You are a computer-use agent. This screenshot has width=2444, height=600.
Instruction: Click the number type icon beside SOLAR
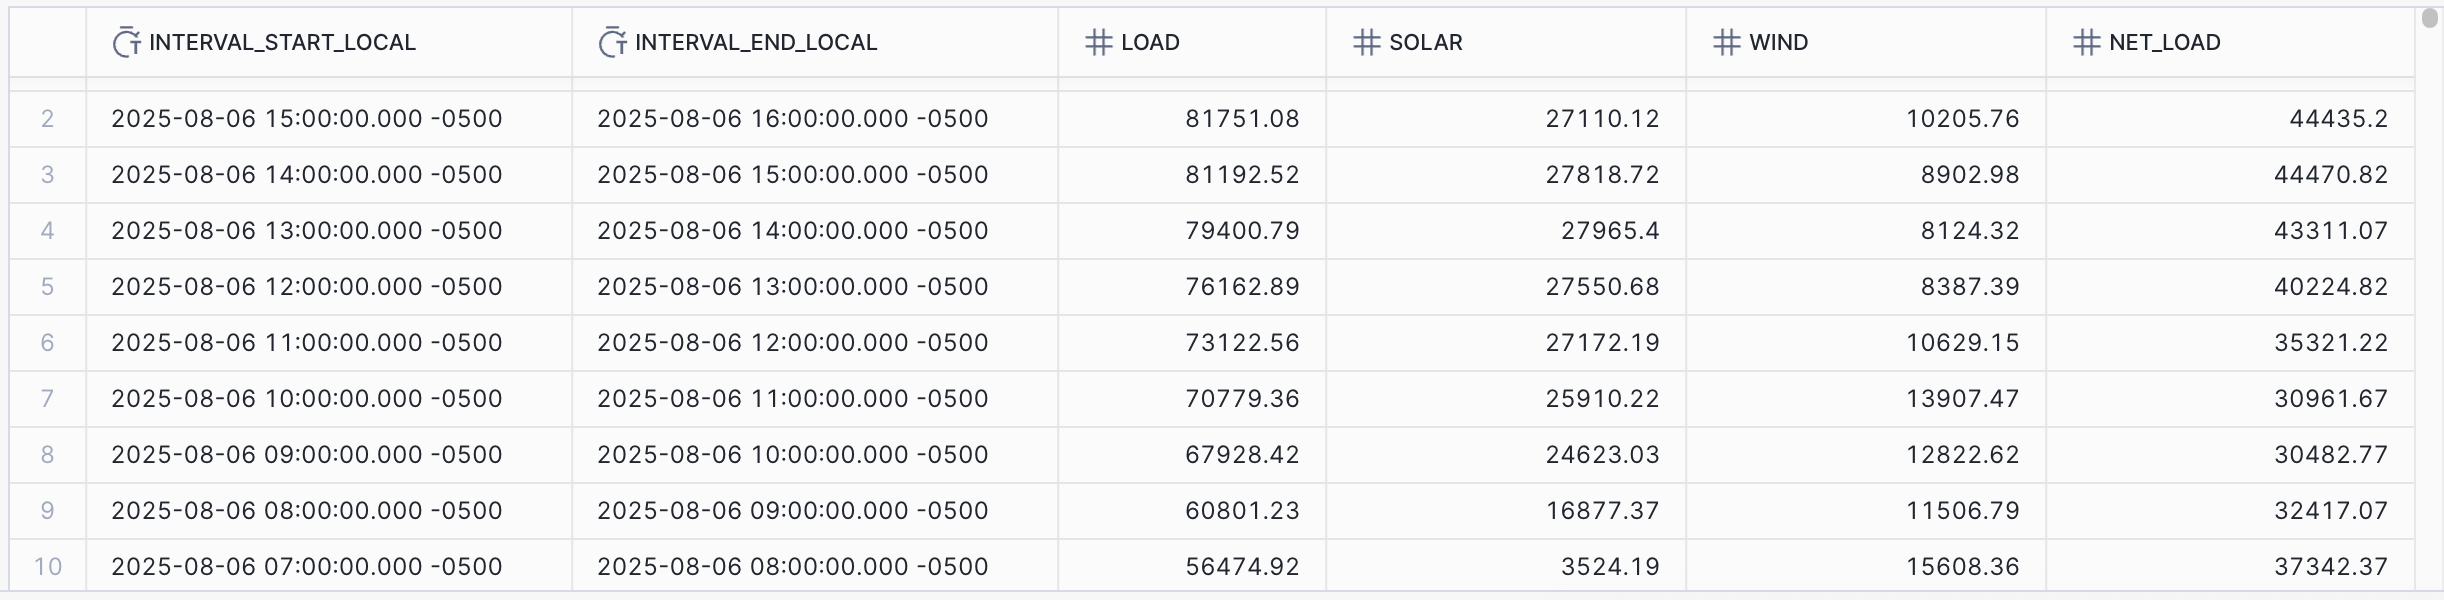click(1366, 43)
